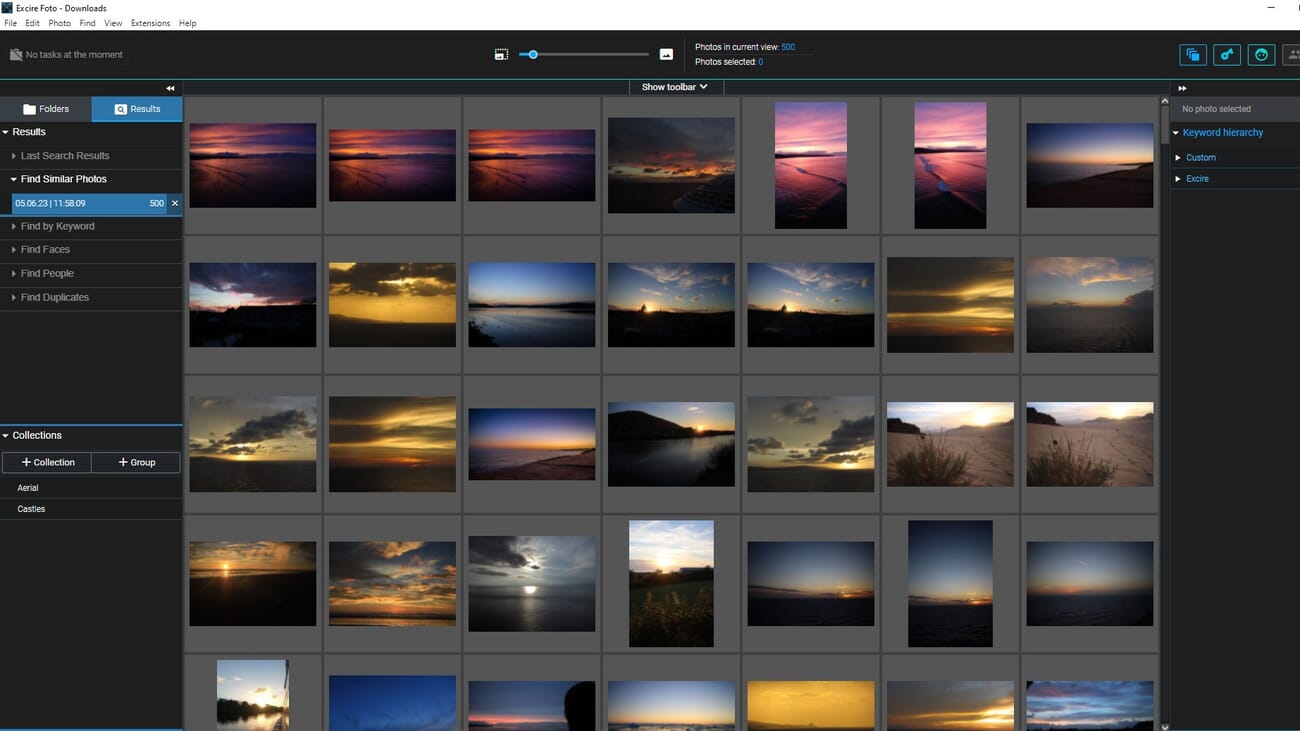Remove the 05.06.23 search result via its X
This screenshot has height=731, width=1300.
[174, 203]
